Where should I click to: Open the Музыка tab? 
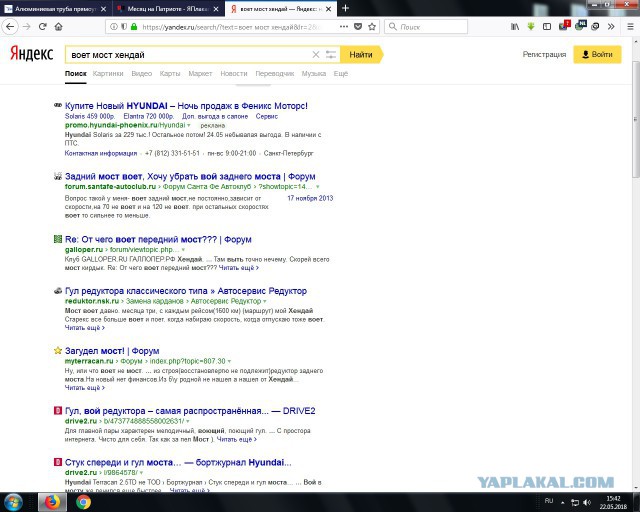(314, 73)
